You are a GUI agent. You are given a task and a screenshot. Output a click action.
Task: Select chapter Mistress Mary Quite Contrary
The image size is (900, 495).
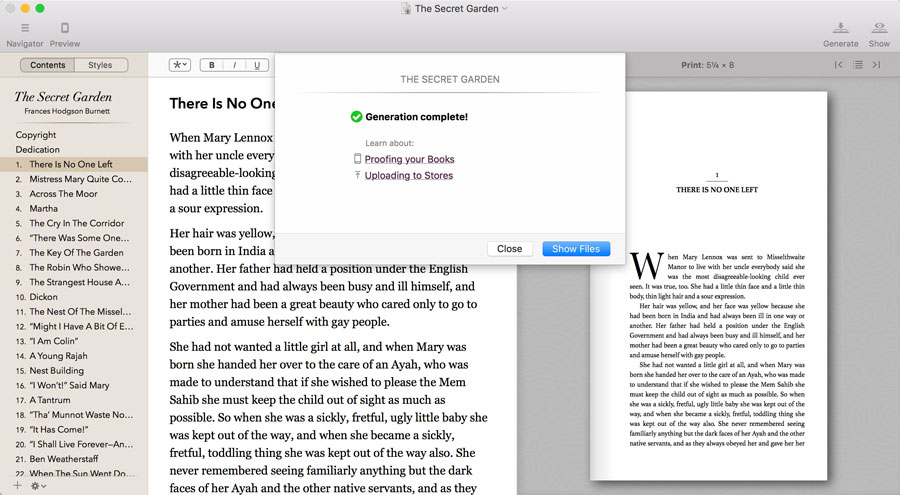[73, 179]
